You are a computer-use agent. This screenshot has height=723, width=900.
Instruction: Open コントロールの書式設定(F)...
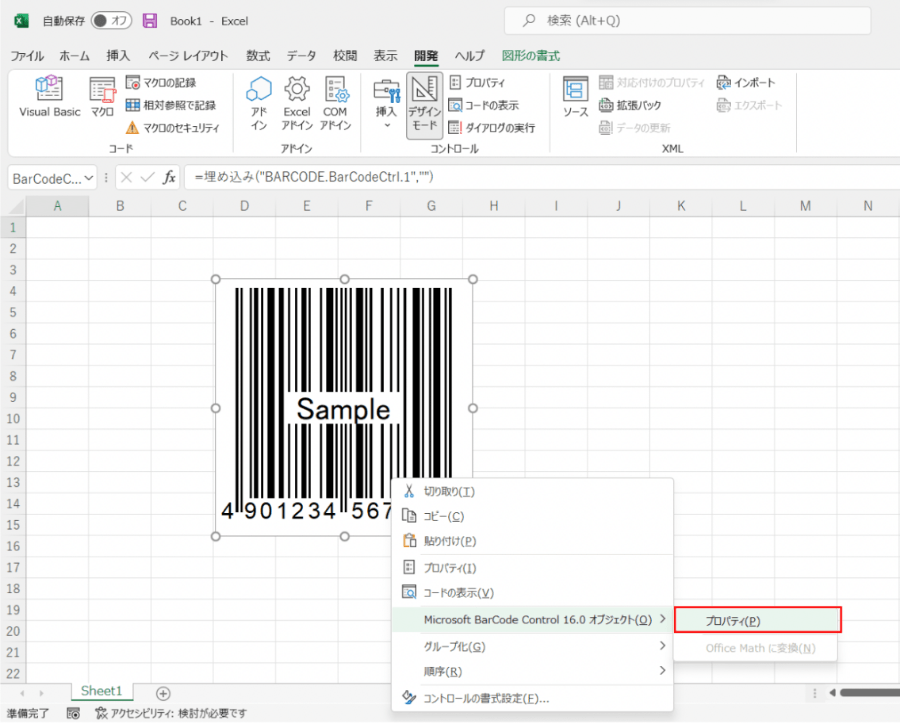coord(532,698)
